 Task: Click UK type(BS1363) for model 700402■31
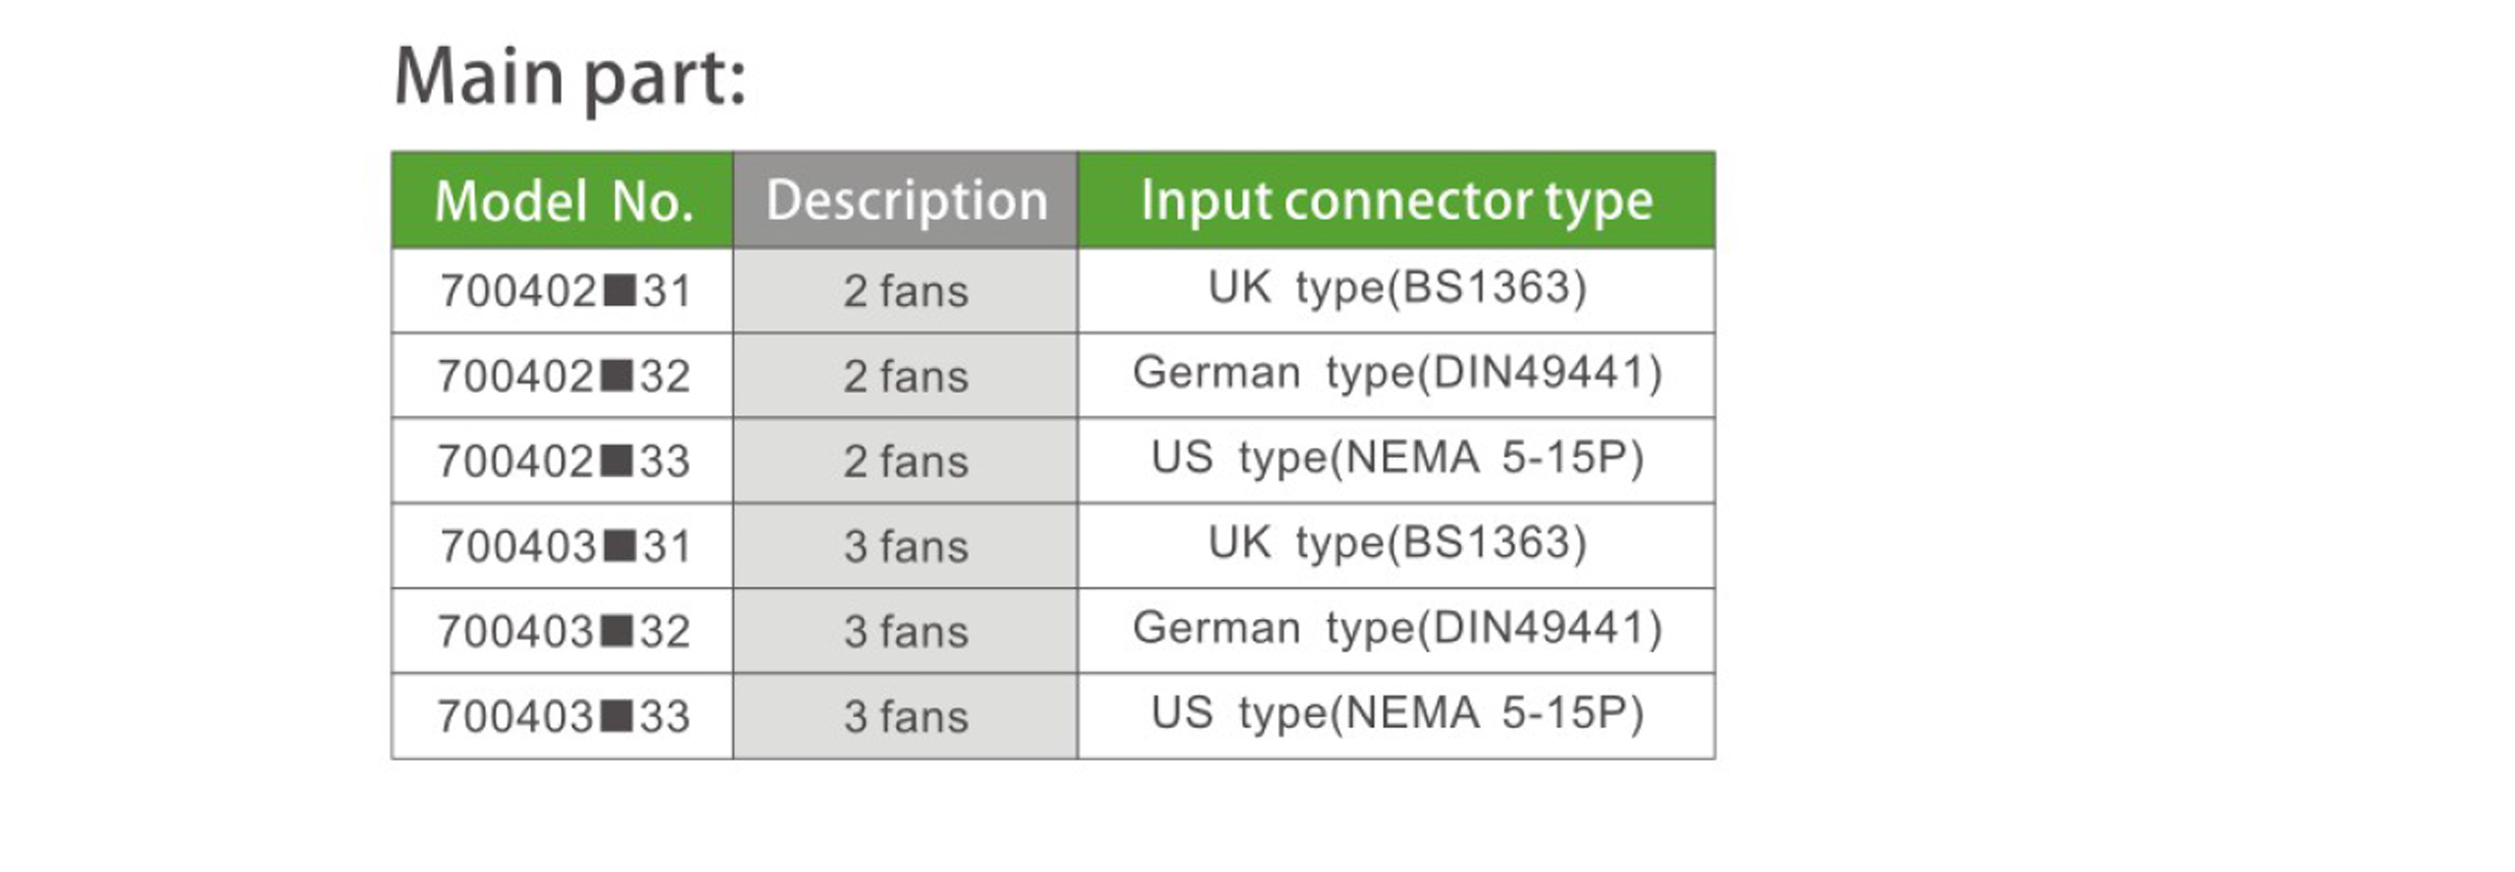point(1397,288)
